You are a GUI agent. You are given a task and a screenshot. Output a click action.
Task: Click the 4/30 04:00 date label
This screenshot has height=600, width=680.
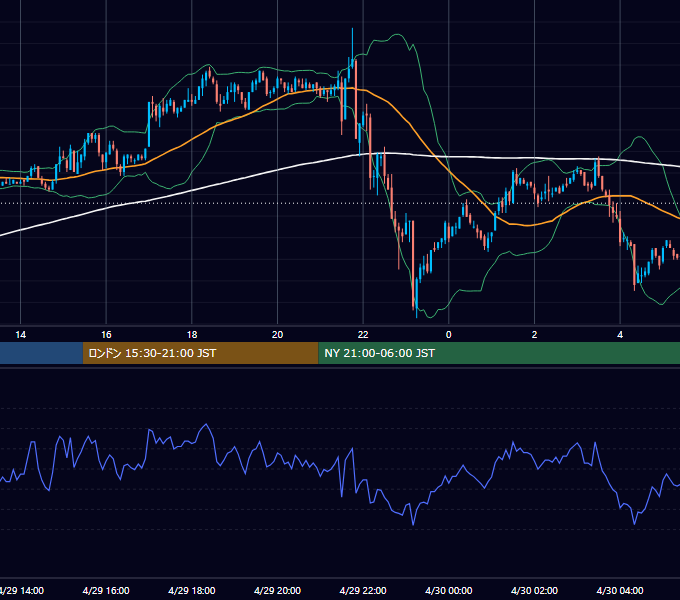[620, 591]
